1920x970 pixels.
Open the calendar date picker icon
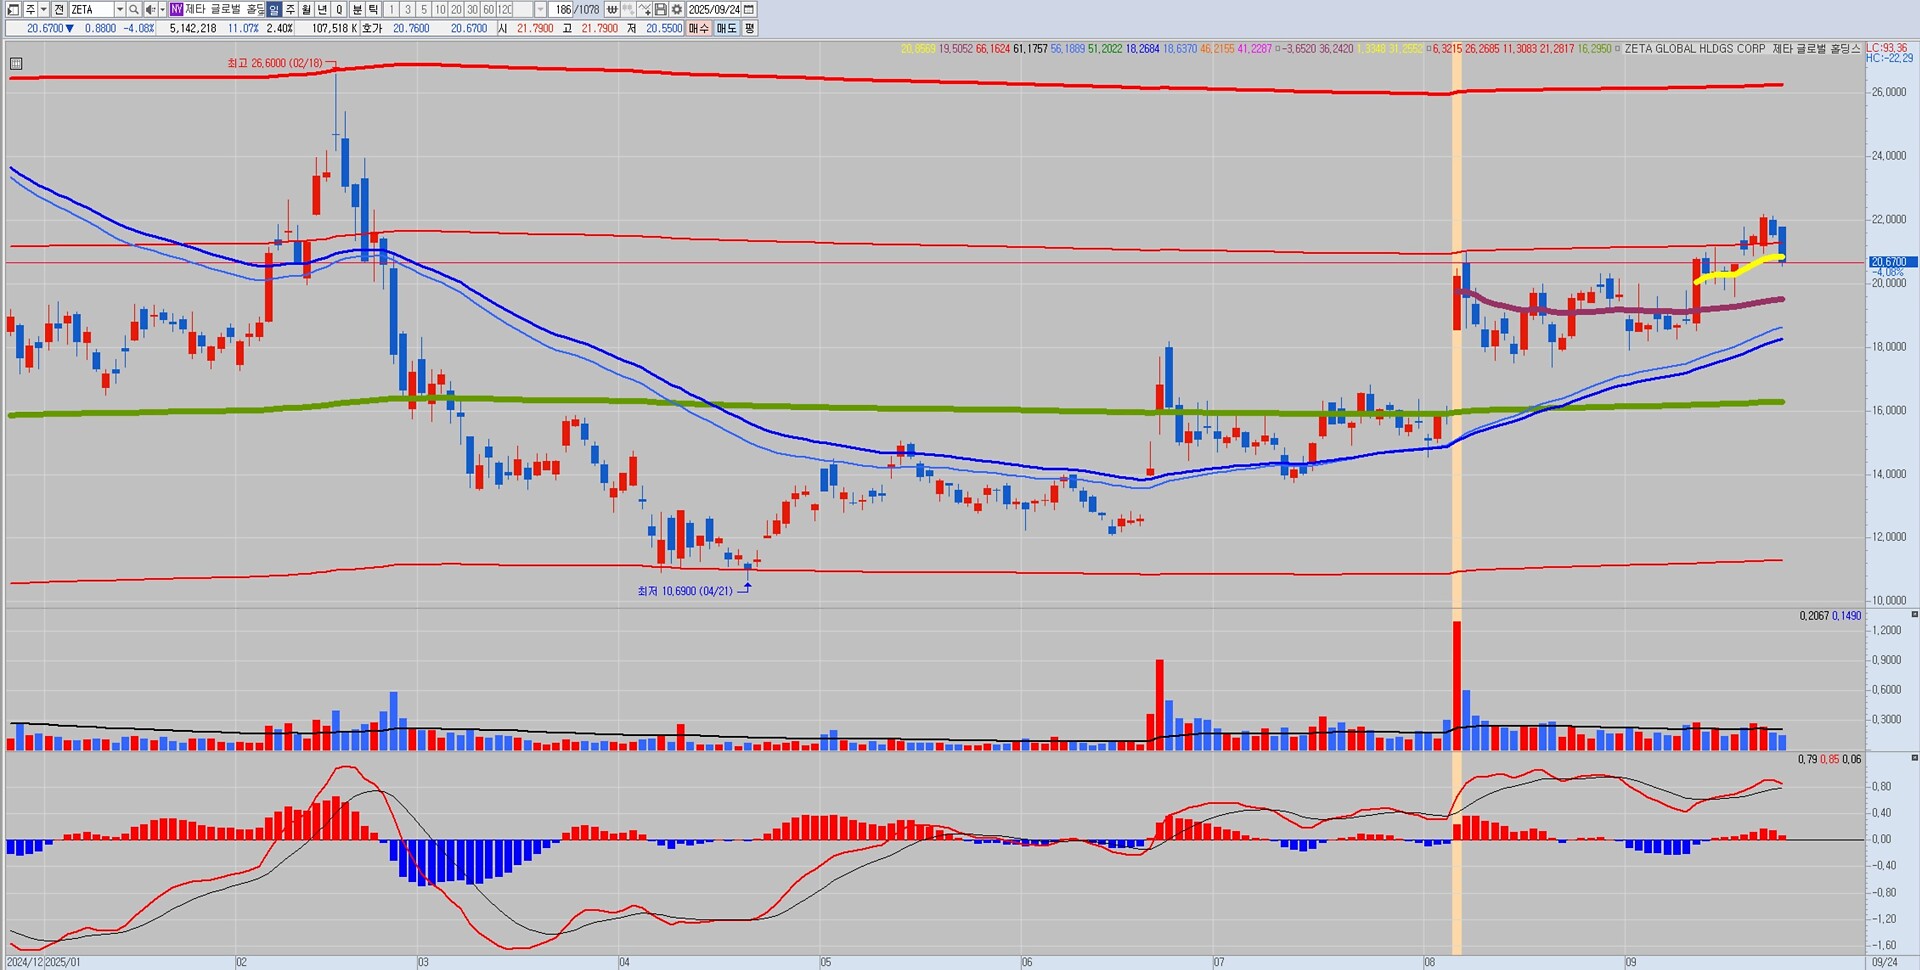(749, 9)
